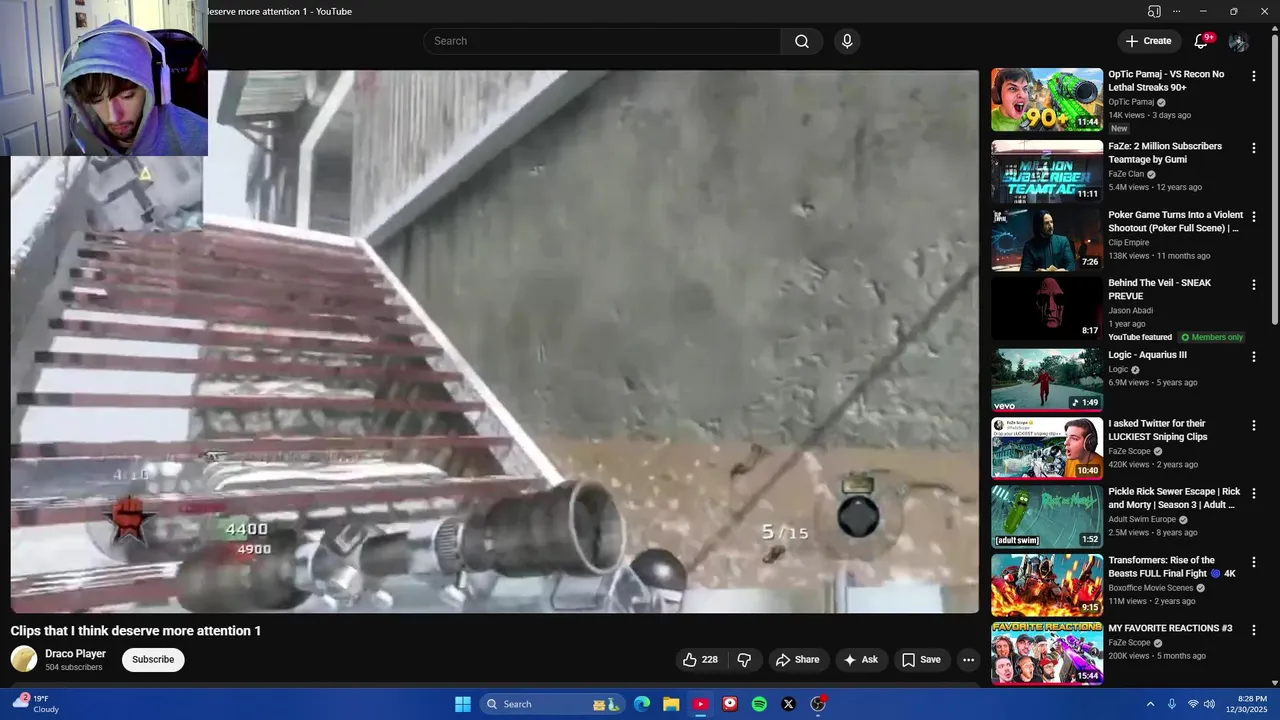Save video to a playlist
The height and width of the screenshot is (720, 1280).
(x=921, y=660)
